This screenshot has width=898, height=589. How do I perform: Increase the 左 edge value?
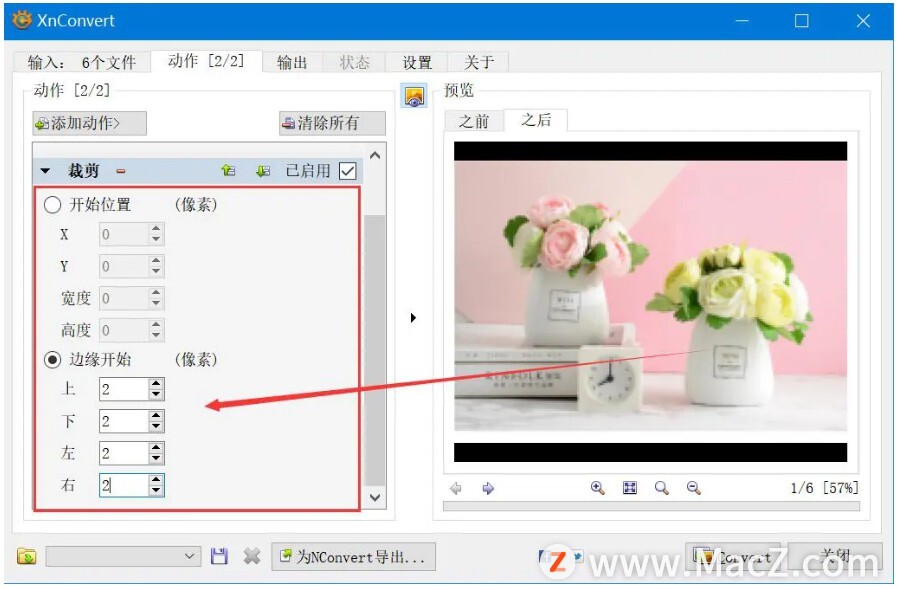156,448
